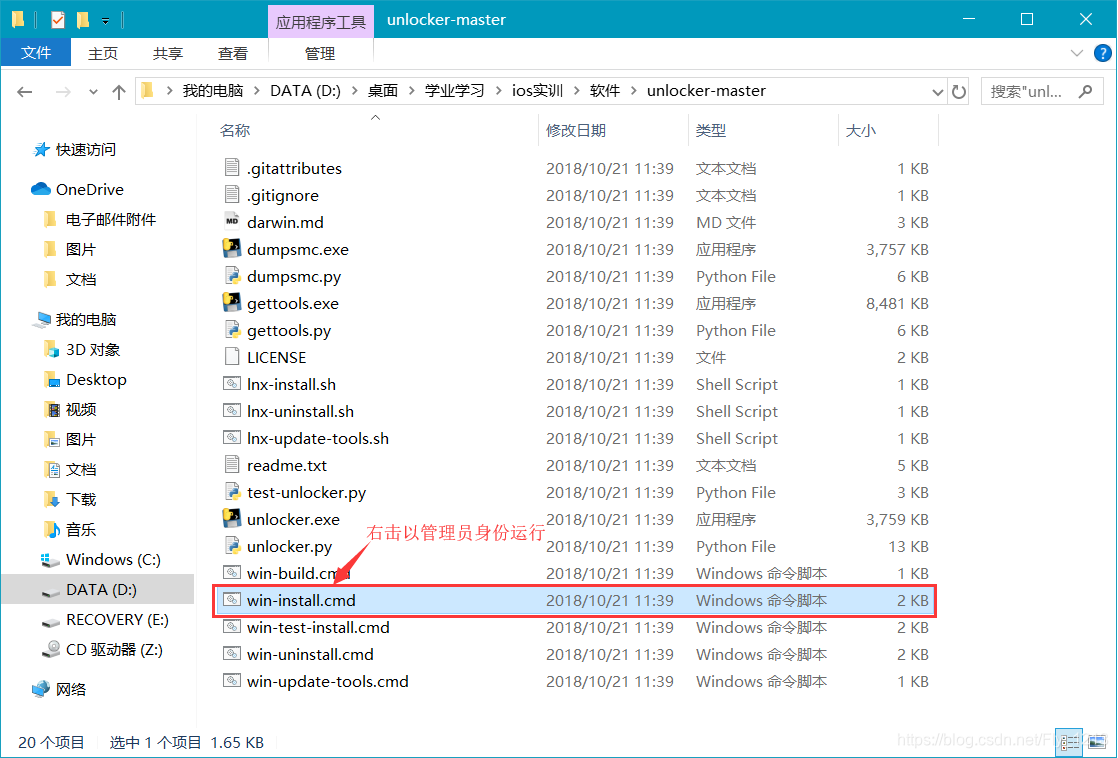Select the 应用程序工具 contextual tab
Viewport: 1118px width, 758px height.
click(320, 21)
